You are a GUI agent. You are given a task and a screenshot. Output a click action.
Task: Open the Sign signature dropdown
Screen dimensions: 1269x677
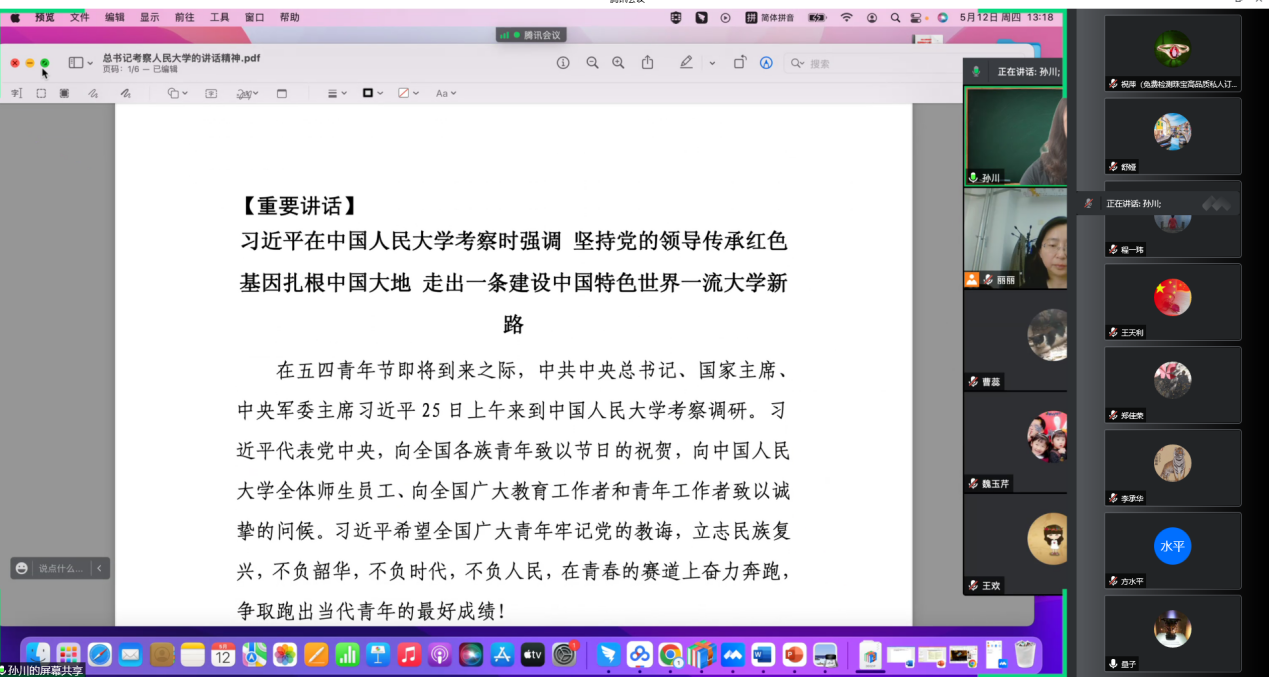click(247, 93)
